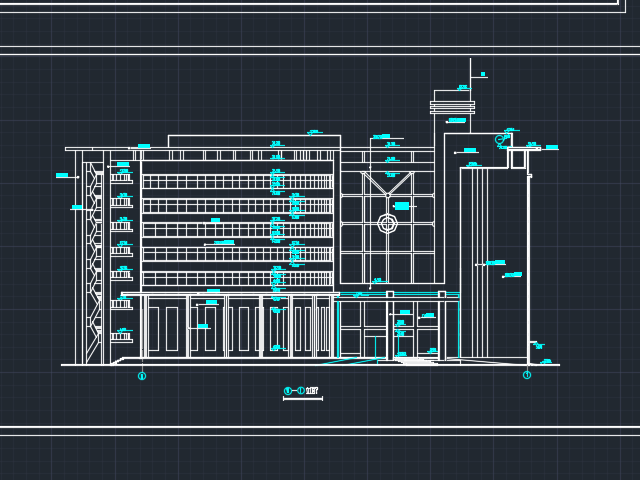Click the scale bar under the drawing title

302,399
